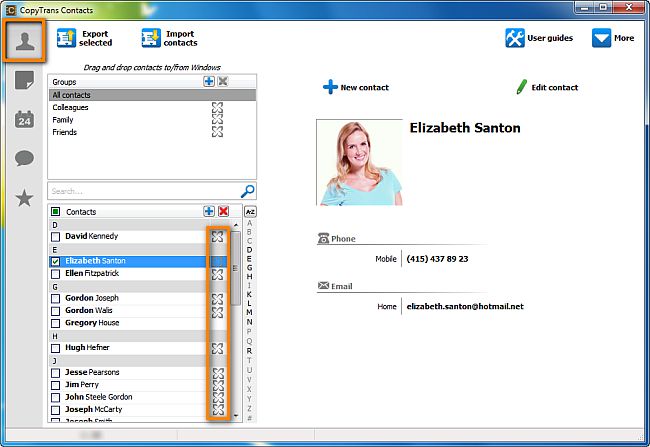This screenshot has width=650, height=447.
Task: Toggle the AZ sort button
Action: click(250, 212)
